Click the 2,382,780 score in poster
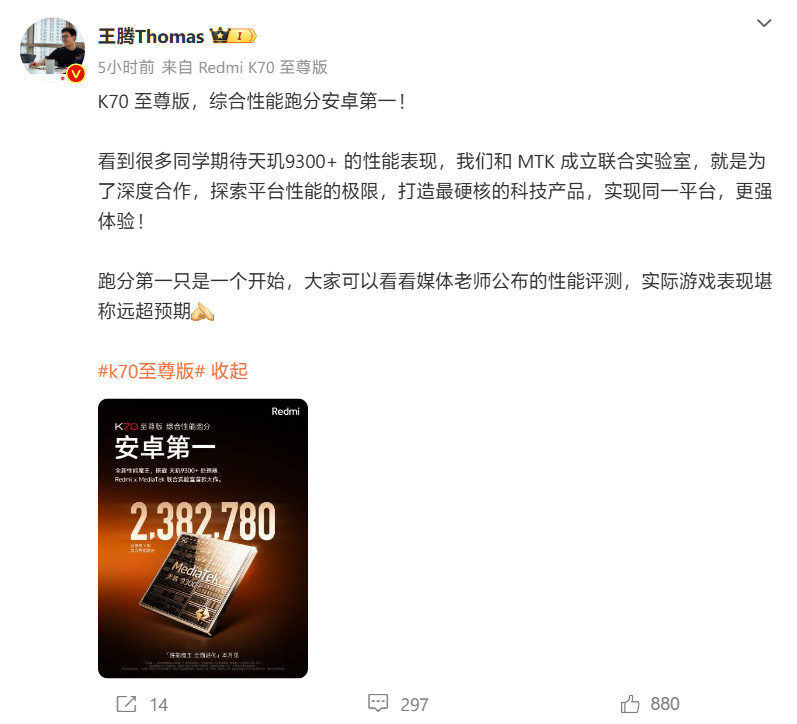Image resolution: width=797 pixels, height=724 pixels. pos(203,522)
